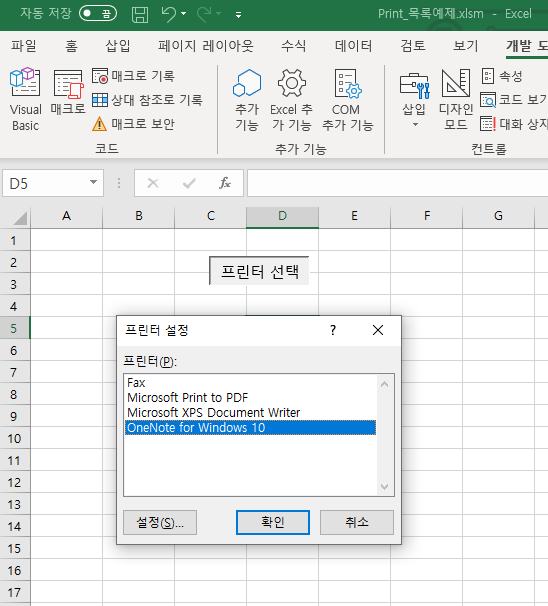The width and height of the screenshot is (548, 606).
Task: Click the 프린터 선택 sheet button
Action: [x=259, y=271]
